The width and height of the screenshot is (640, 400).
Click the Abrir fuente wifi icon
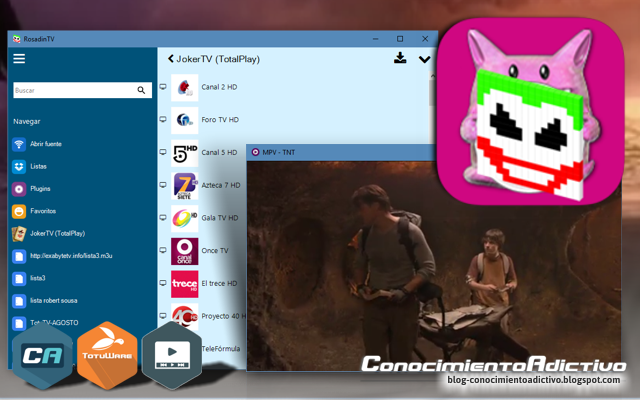[19, 144]
